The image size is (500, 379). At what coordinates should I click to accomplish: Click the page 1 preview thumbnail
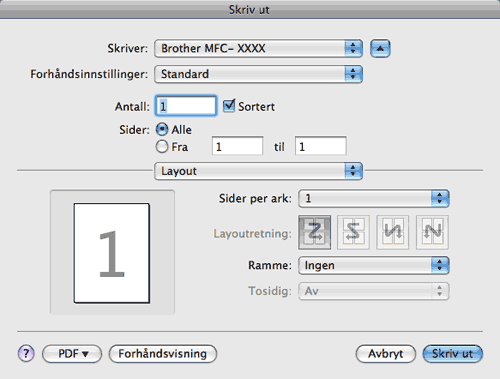pyautogui.click(x=112, y=253)
